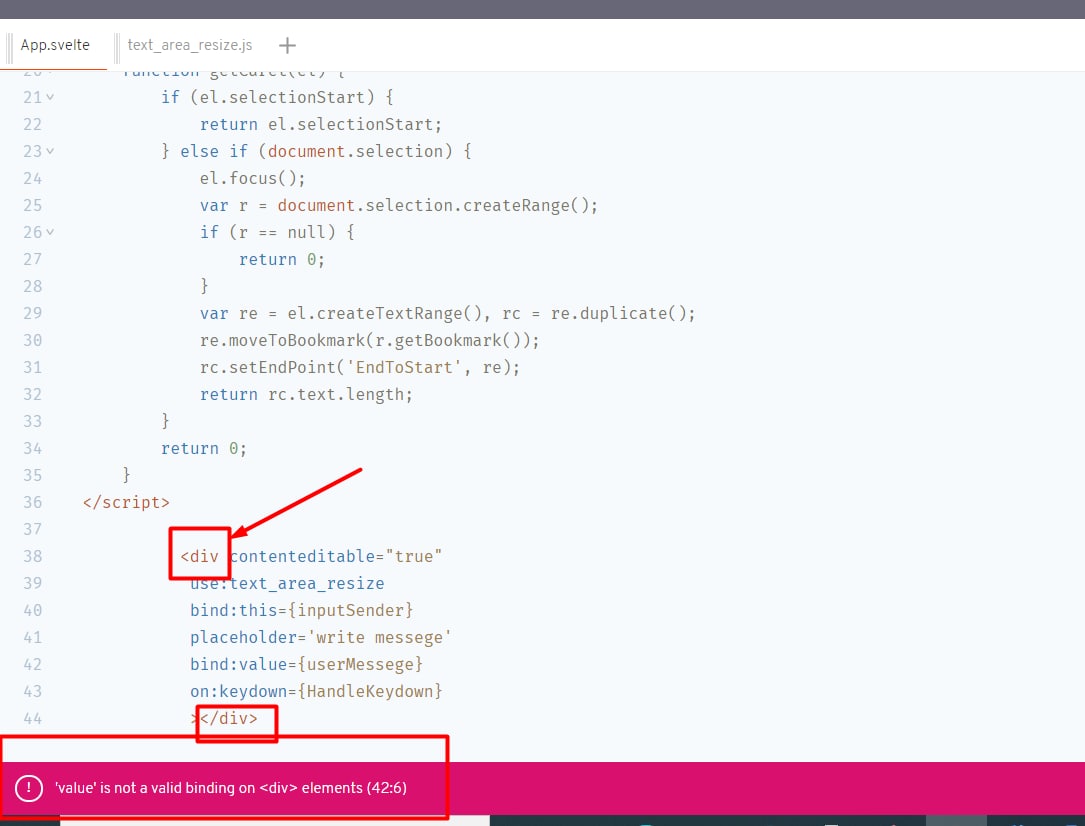Click re.moveToBookmark(r.getBookmark()); line
Viewport: 1085px width, 826px height.
(370, 340)
